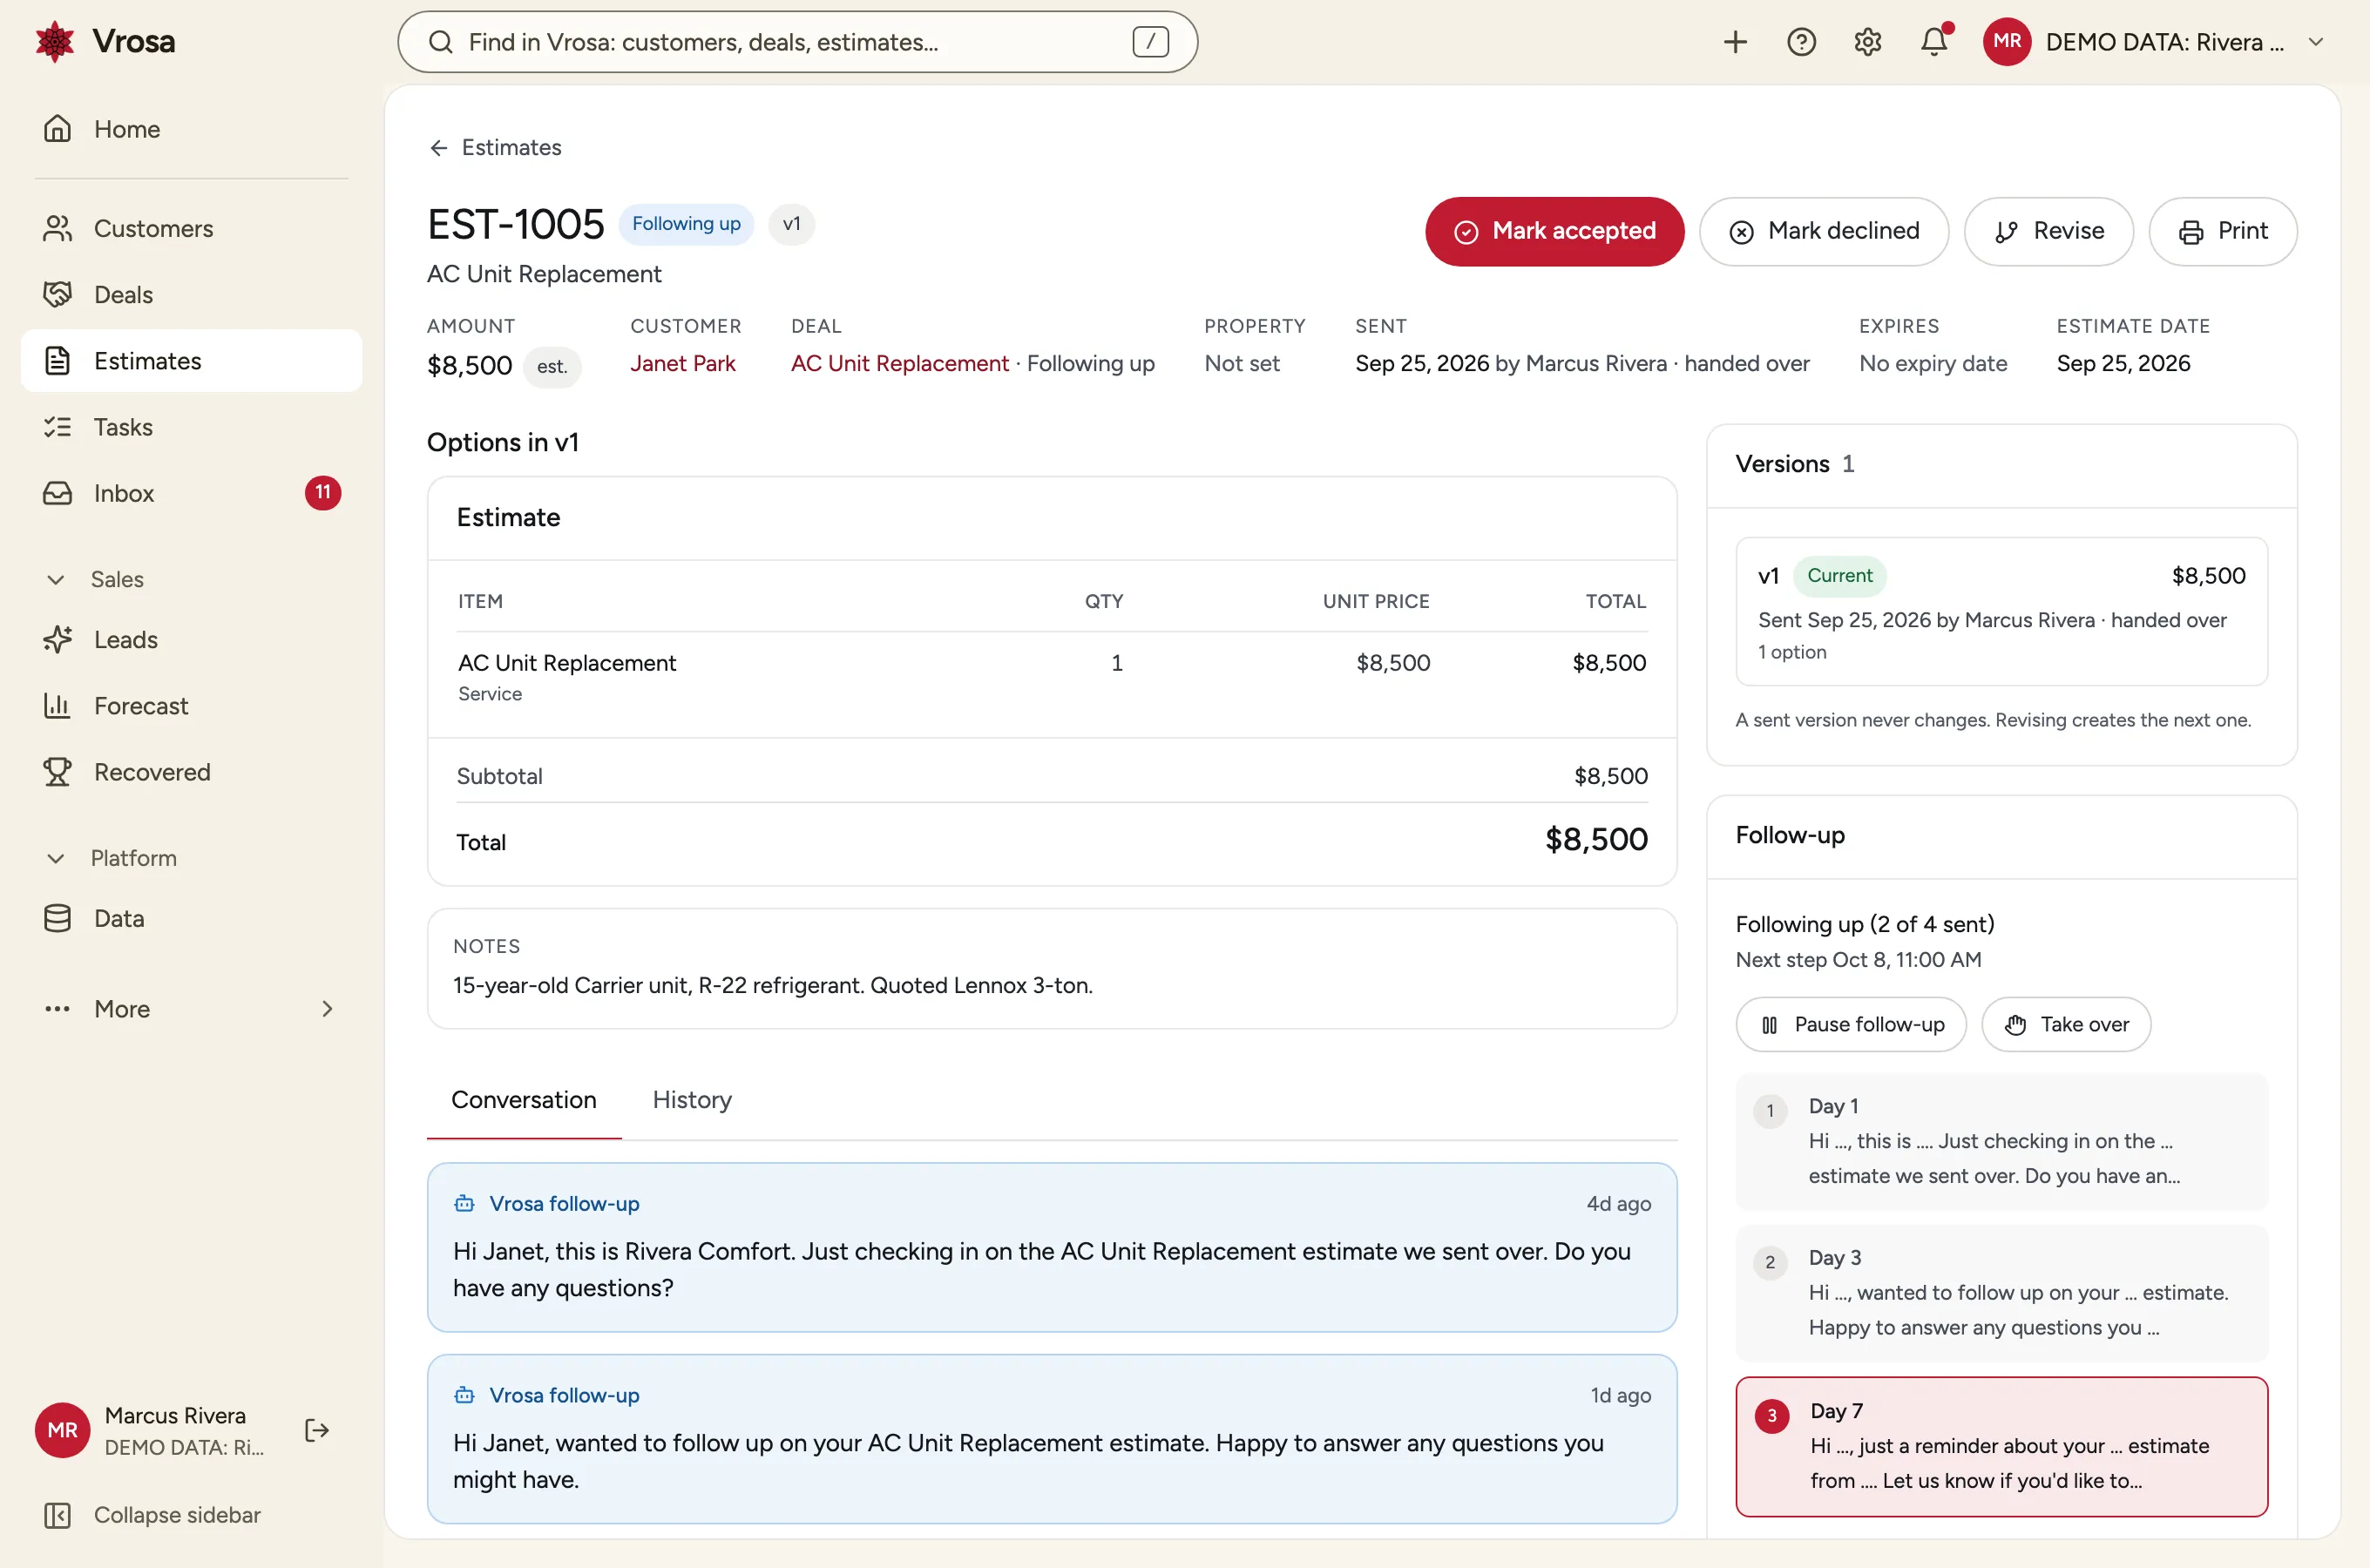The width and height of the screenshot is (2370, 1568).
Task: Click the Vrosa logo icon
Action: (x=54, y=42)
